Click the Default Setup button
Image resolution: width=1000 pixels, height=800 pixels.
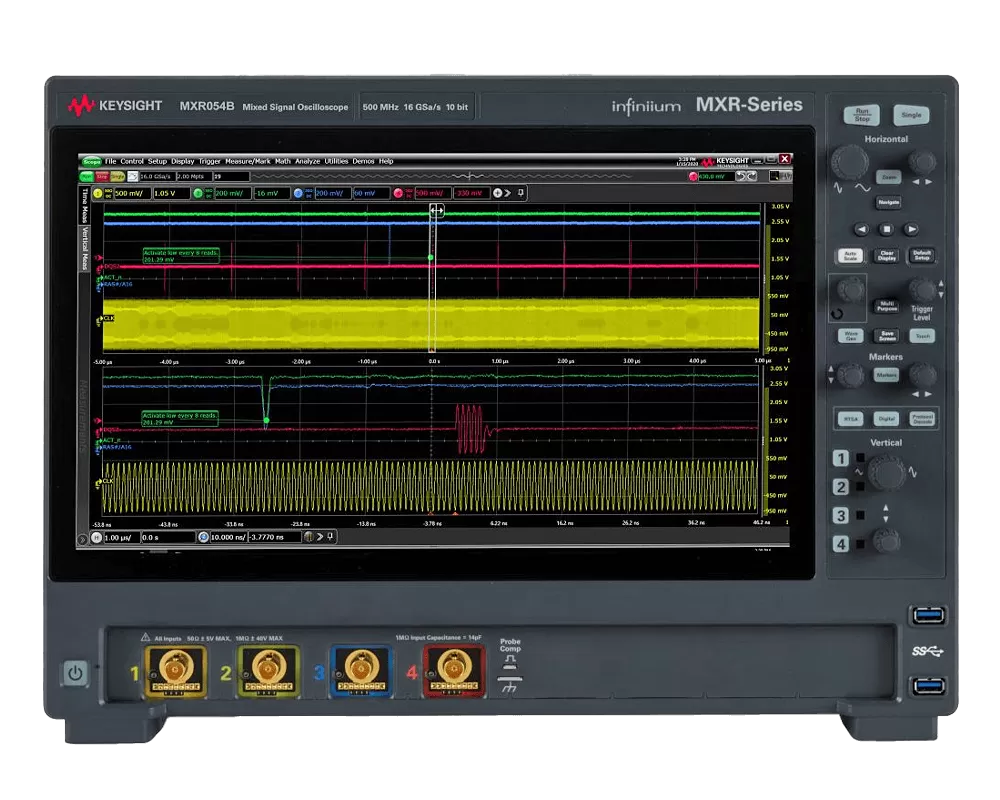[922, 256]
